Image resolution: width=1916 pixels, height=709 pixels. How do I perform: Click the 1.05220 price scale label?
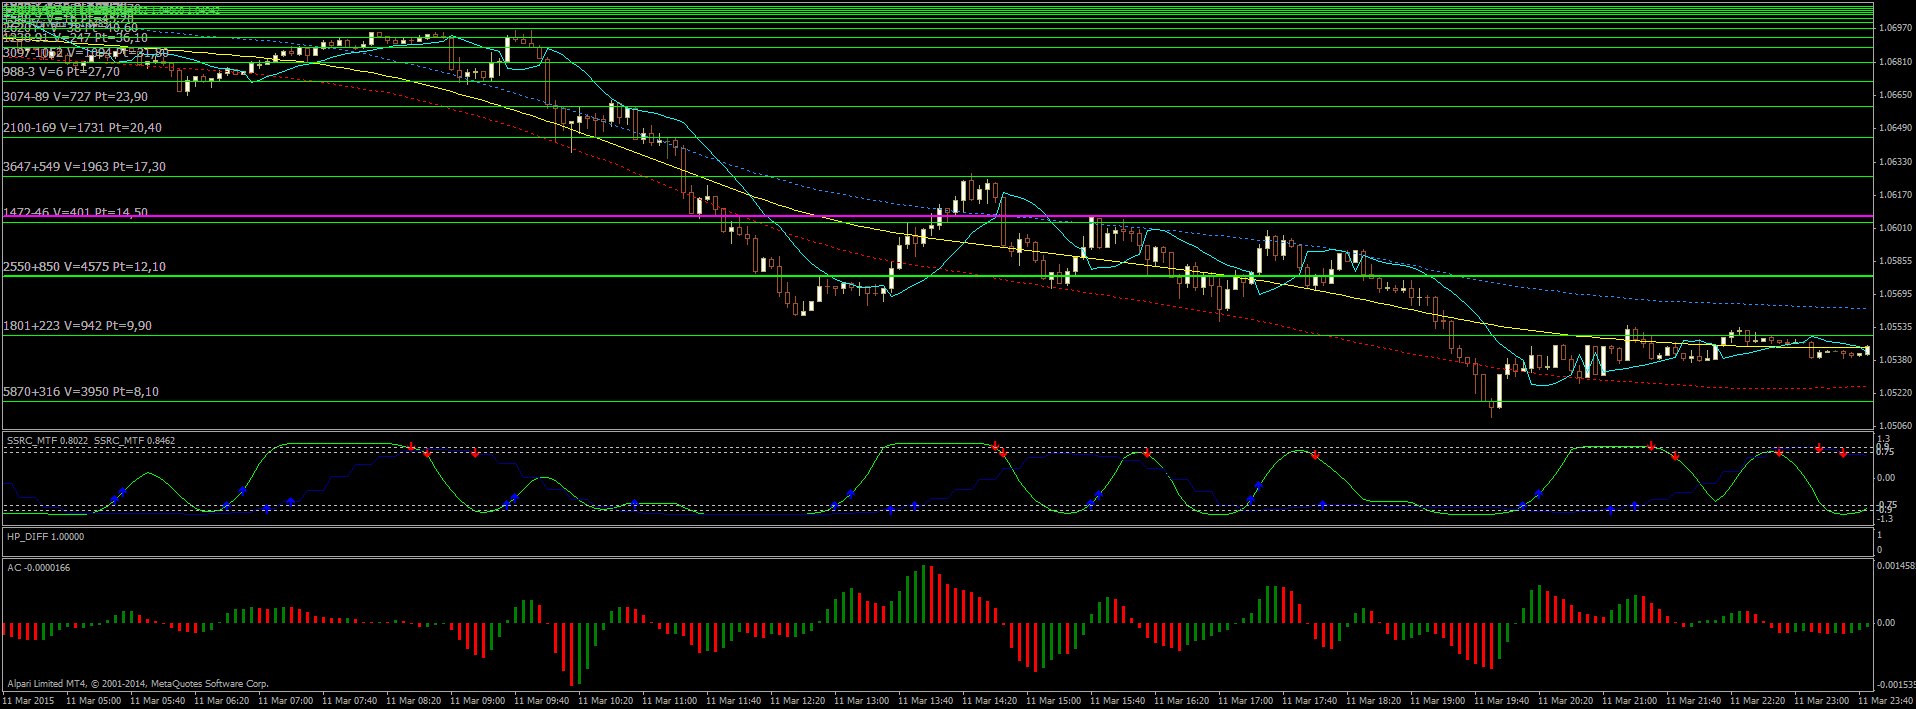[1895, 393]
